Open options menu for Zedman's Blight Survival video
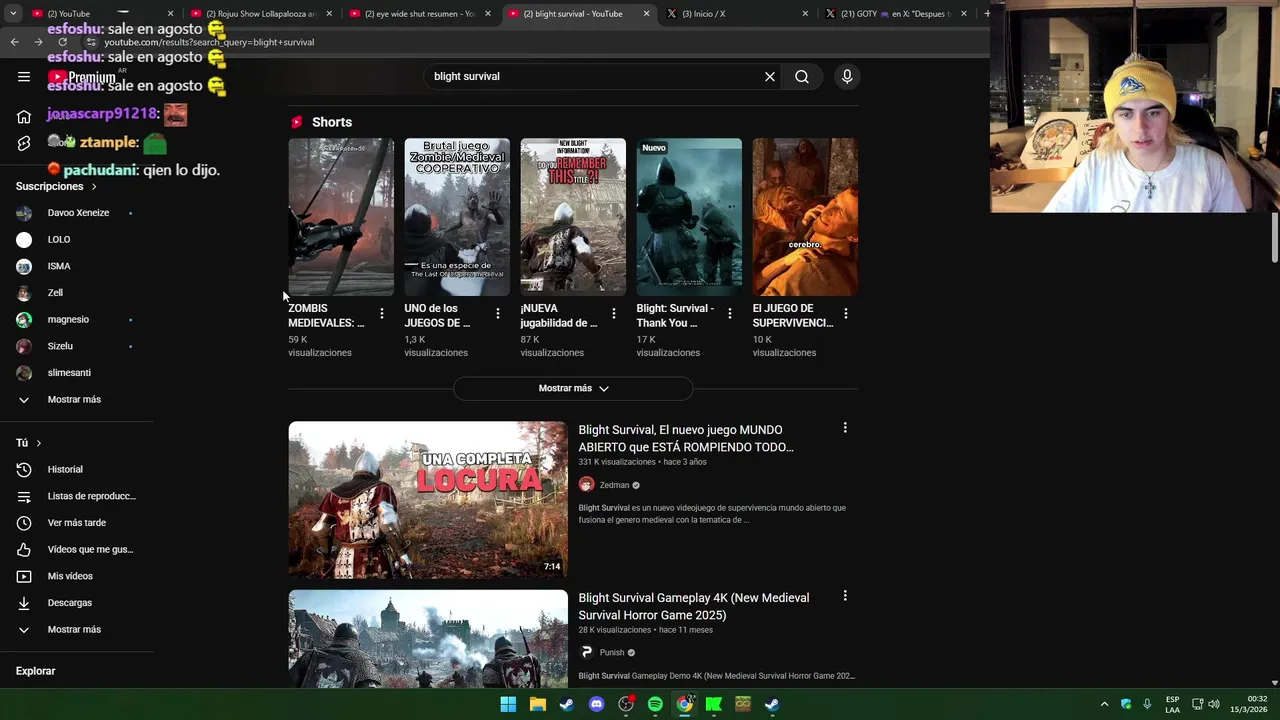Image resolution: width=1280 pixels, height=720 pixels. coord(845,428)
